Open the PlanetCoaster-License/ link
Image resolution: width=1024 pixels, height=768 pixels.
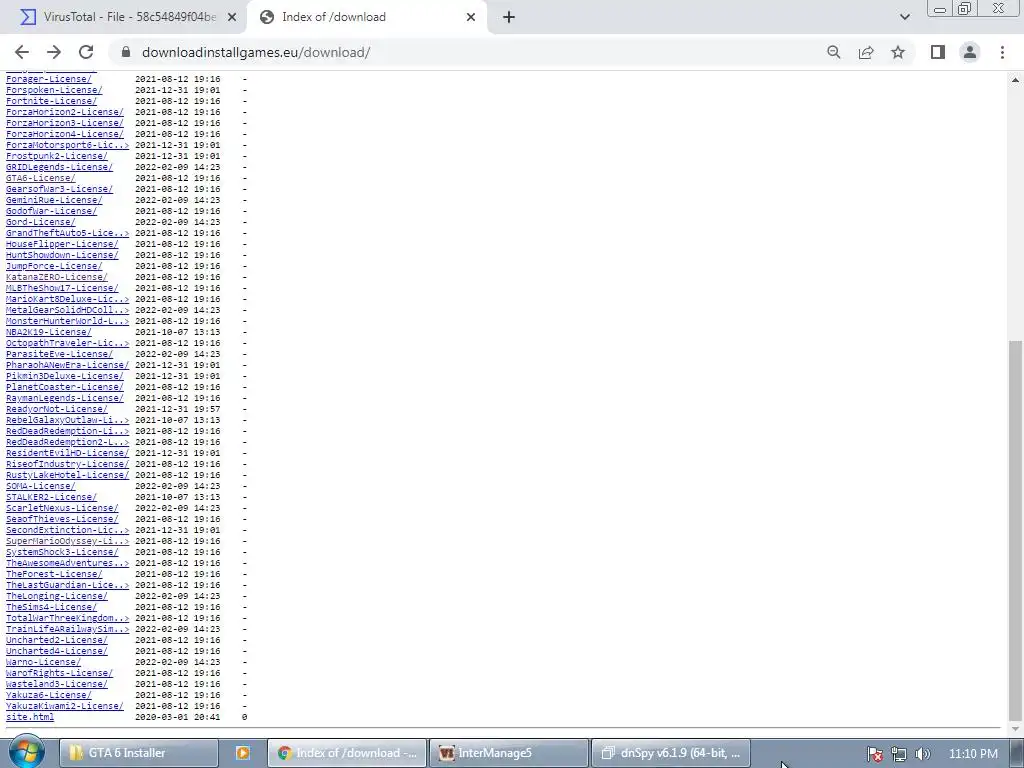65,387
